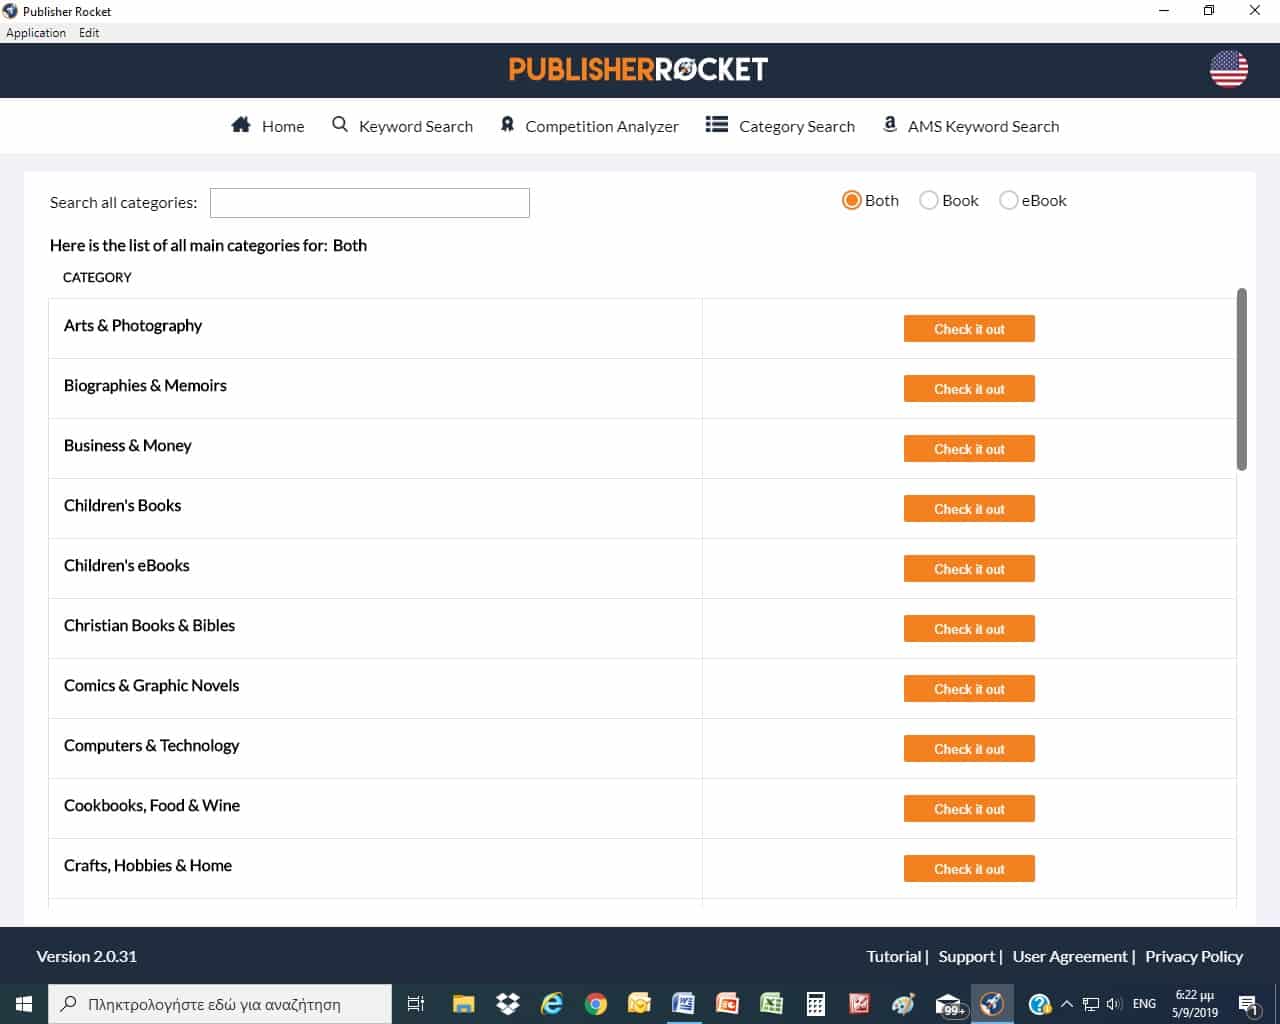Viewport: 1280px width, 1024px height.
Task: Open Google Chrome from the taskbar
Action: [596, 1003]
